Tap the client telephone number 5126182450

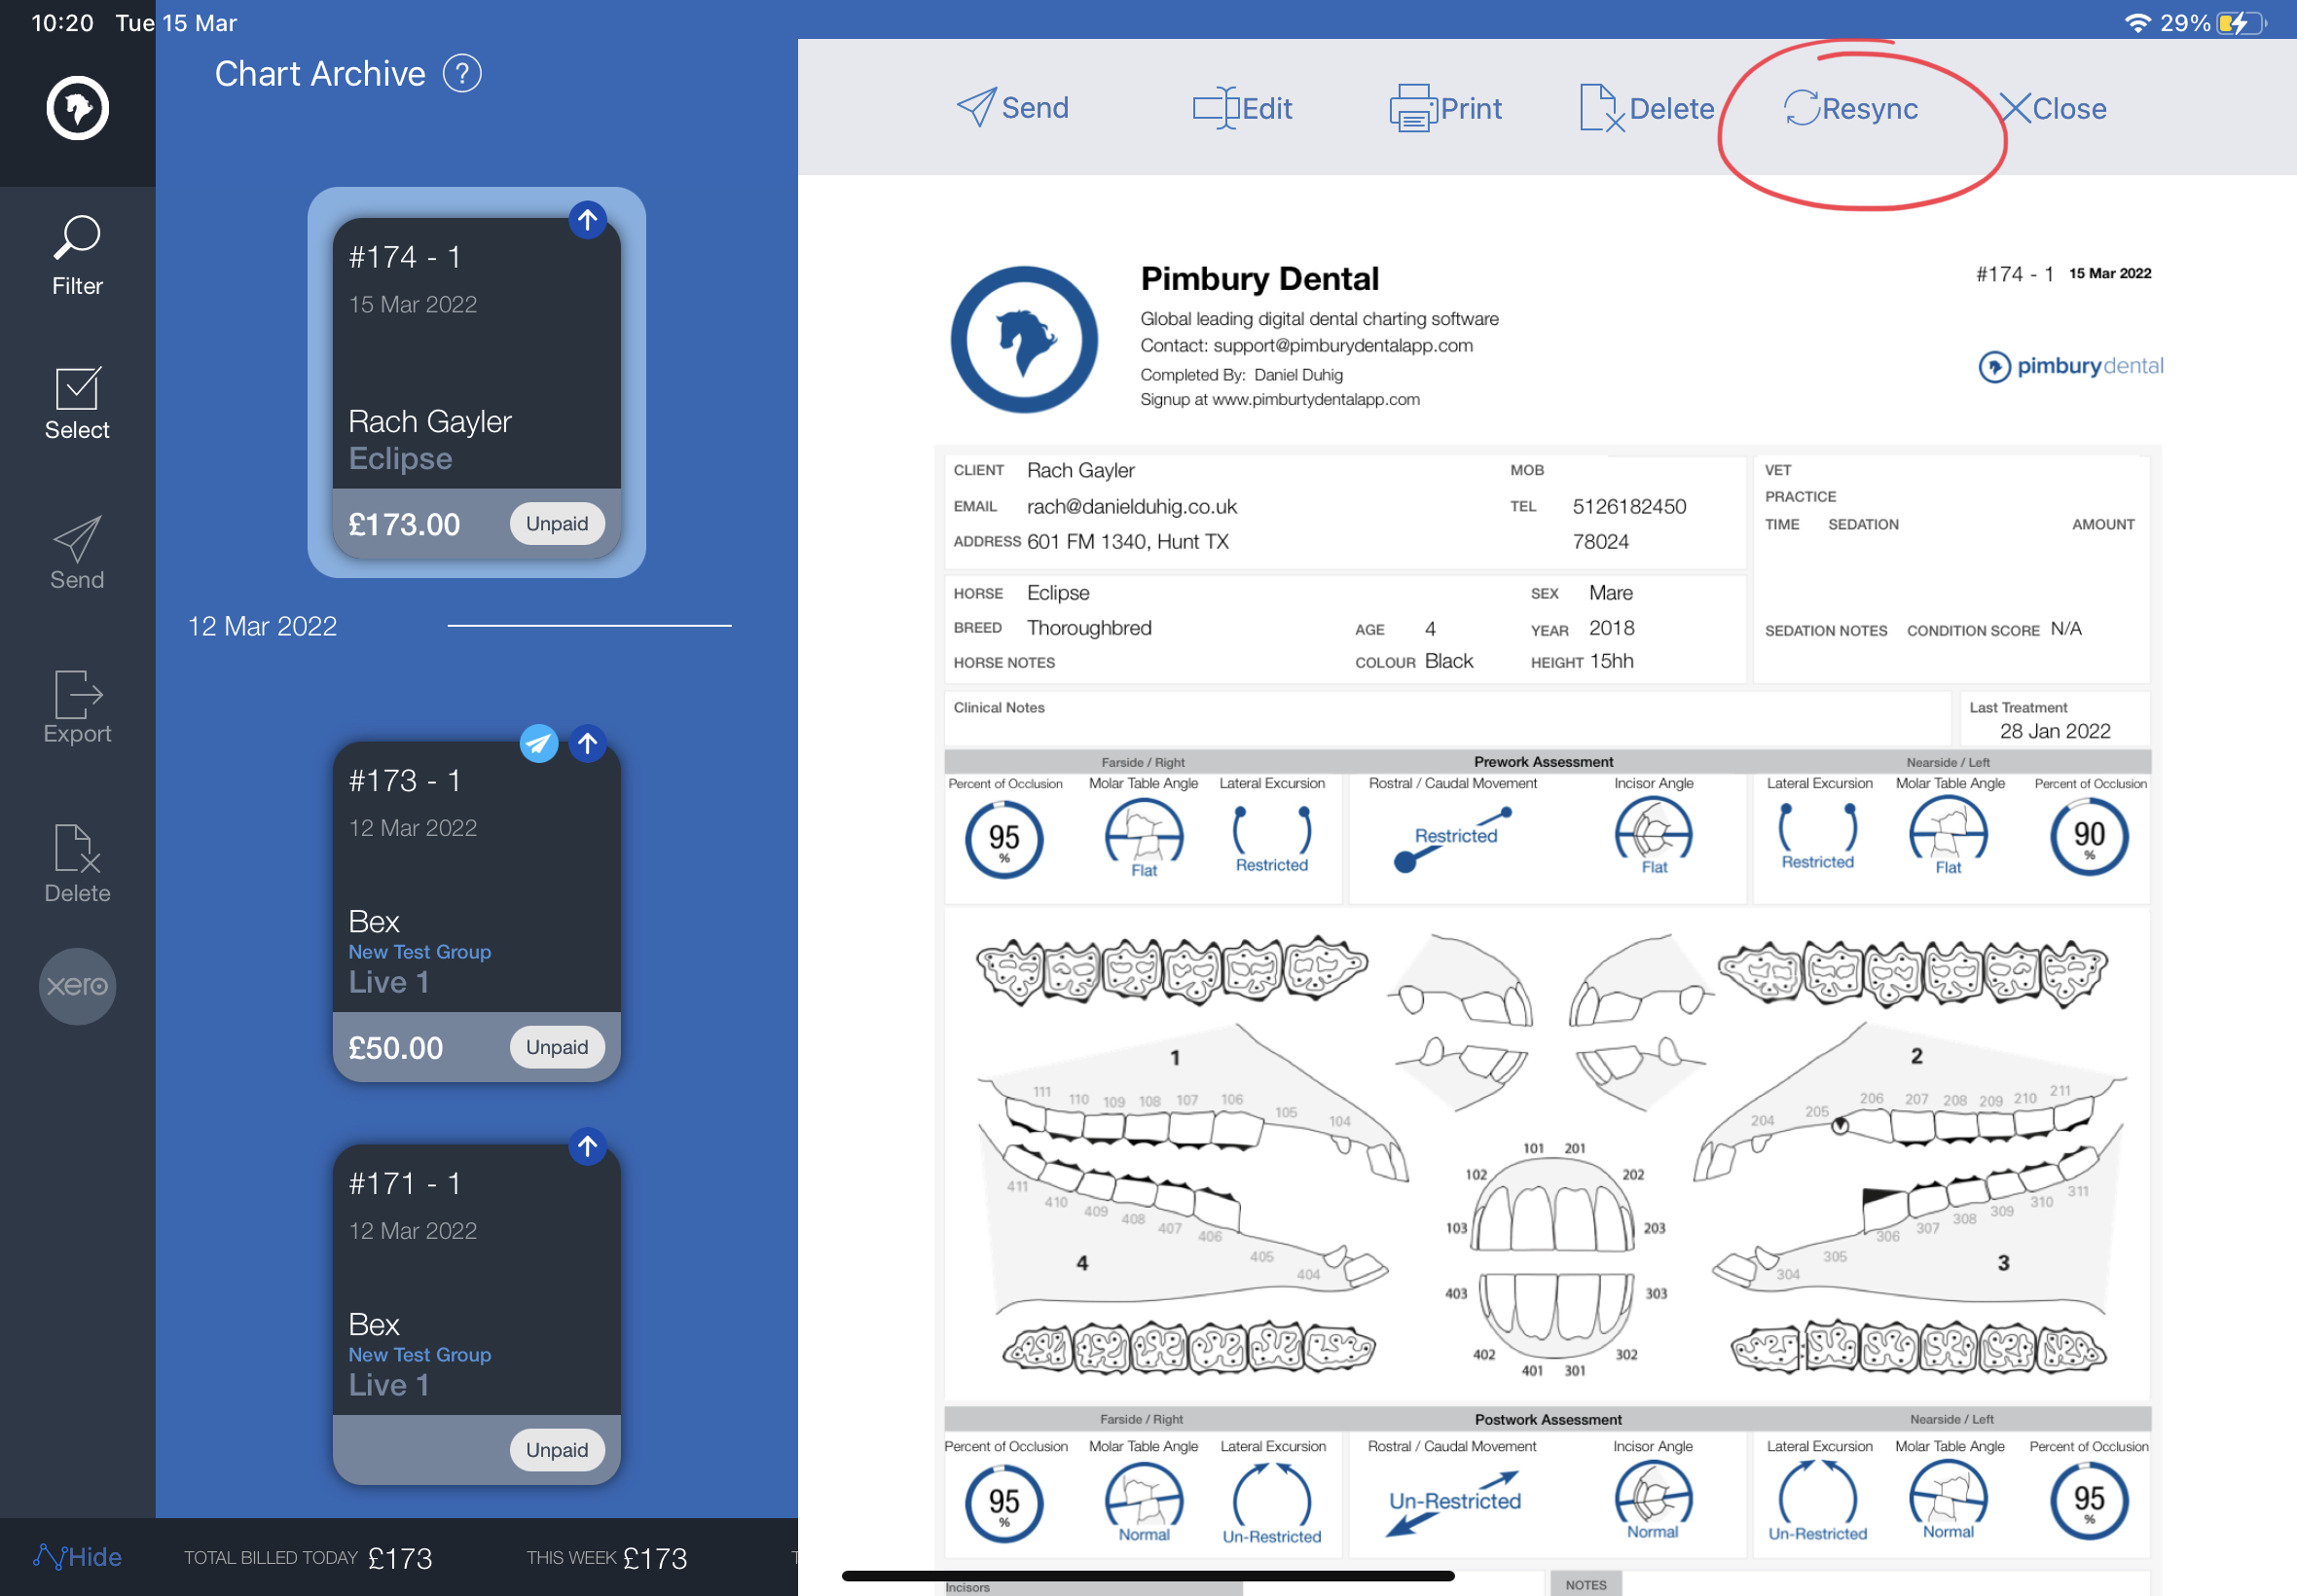[x=1629, y=507]
